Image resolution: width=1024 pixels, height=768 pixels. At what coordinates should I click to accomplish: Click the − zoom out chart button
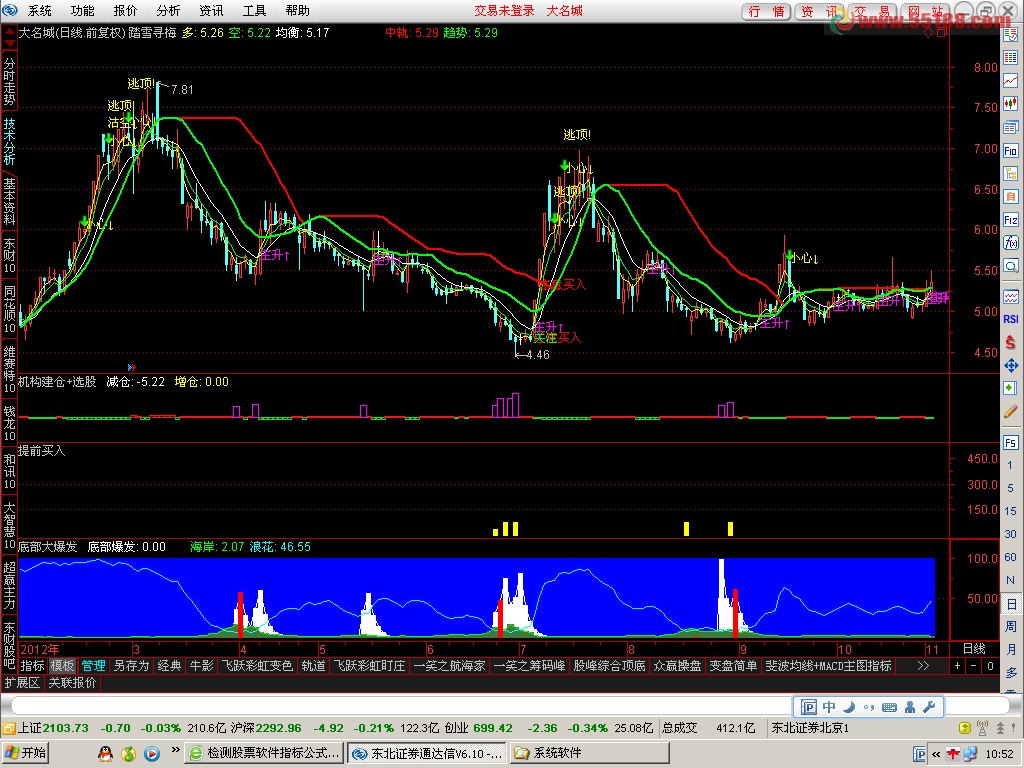coord(974,666)
